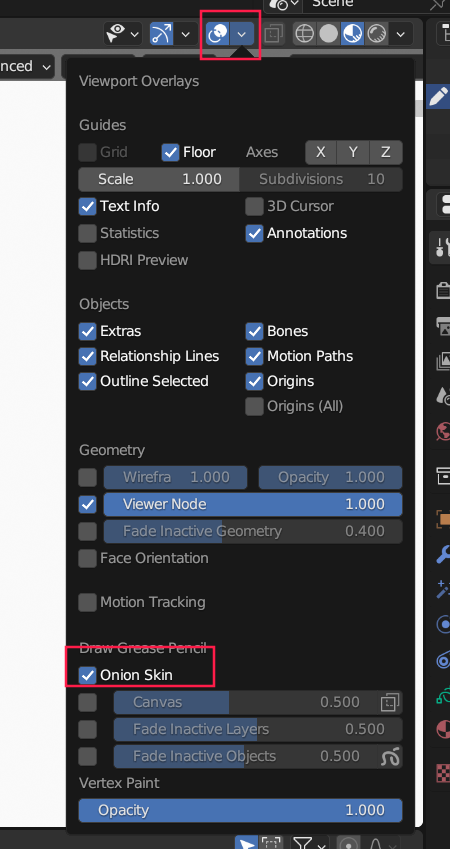Toggle the Show Gizmo icon
The height and width of the screenshot is (849, 450).
pos(161,34)
